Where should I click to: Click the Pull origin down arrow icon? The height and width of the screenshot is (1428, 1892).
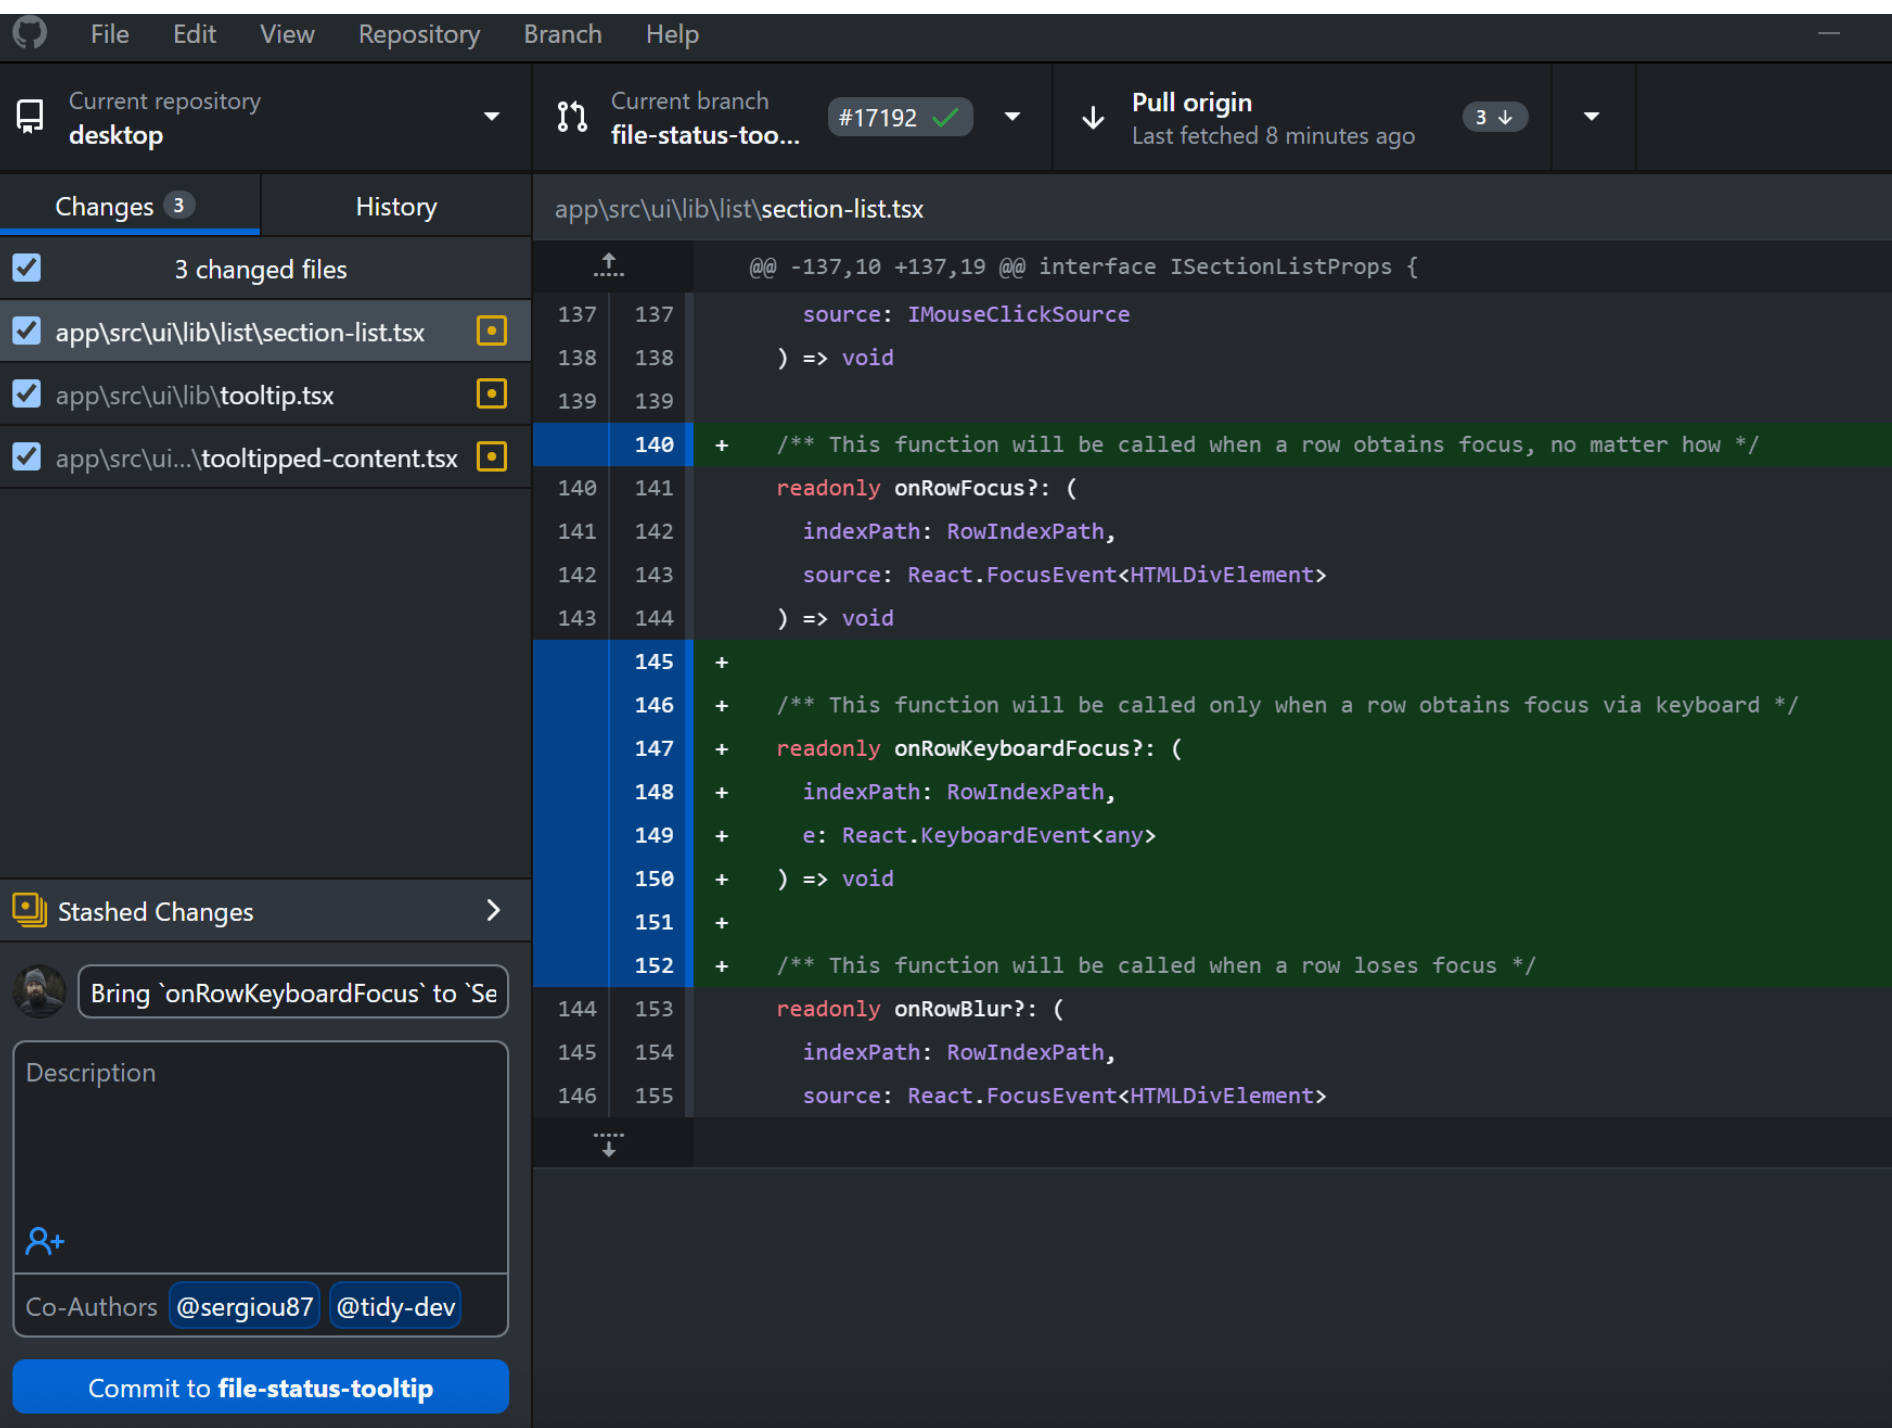[1093, 118]
